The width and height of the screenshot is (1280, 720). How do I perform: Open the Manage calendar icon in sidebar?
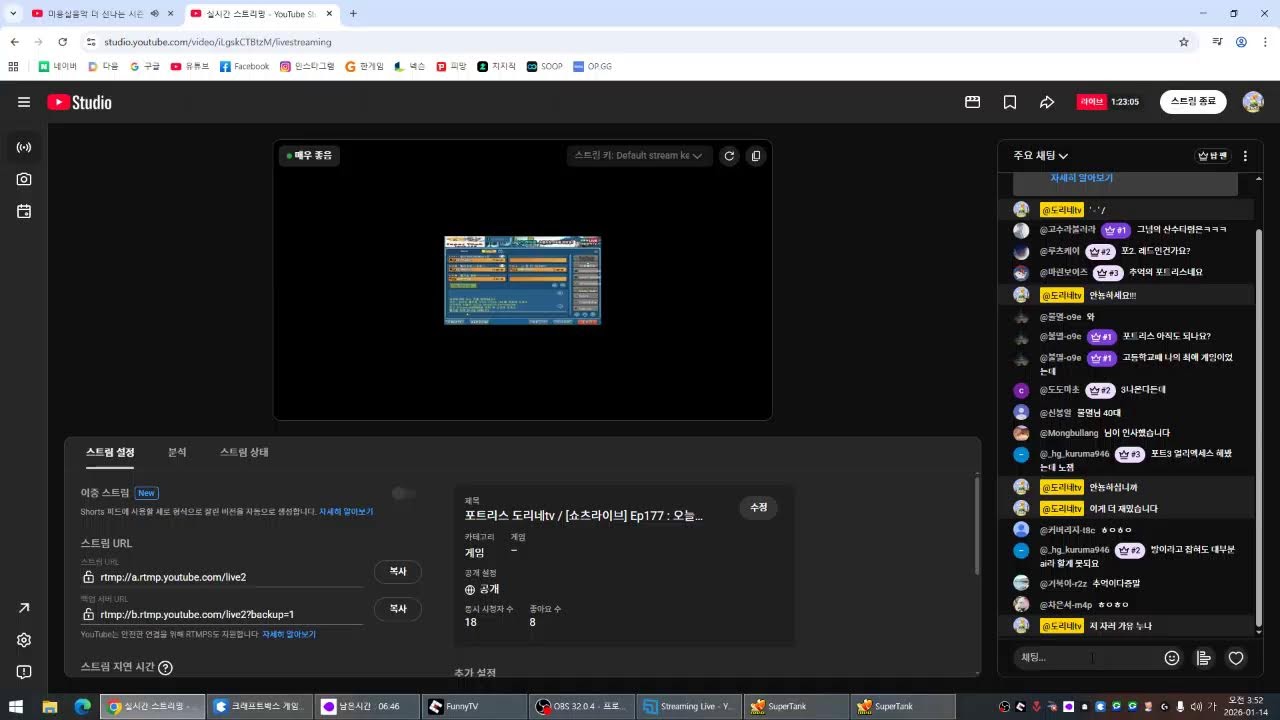[24, 211]
